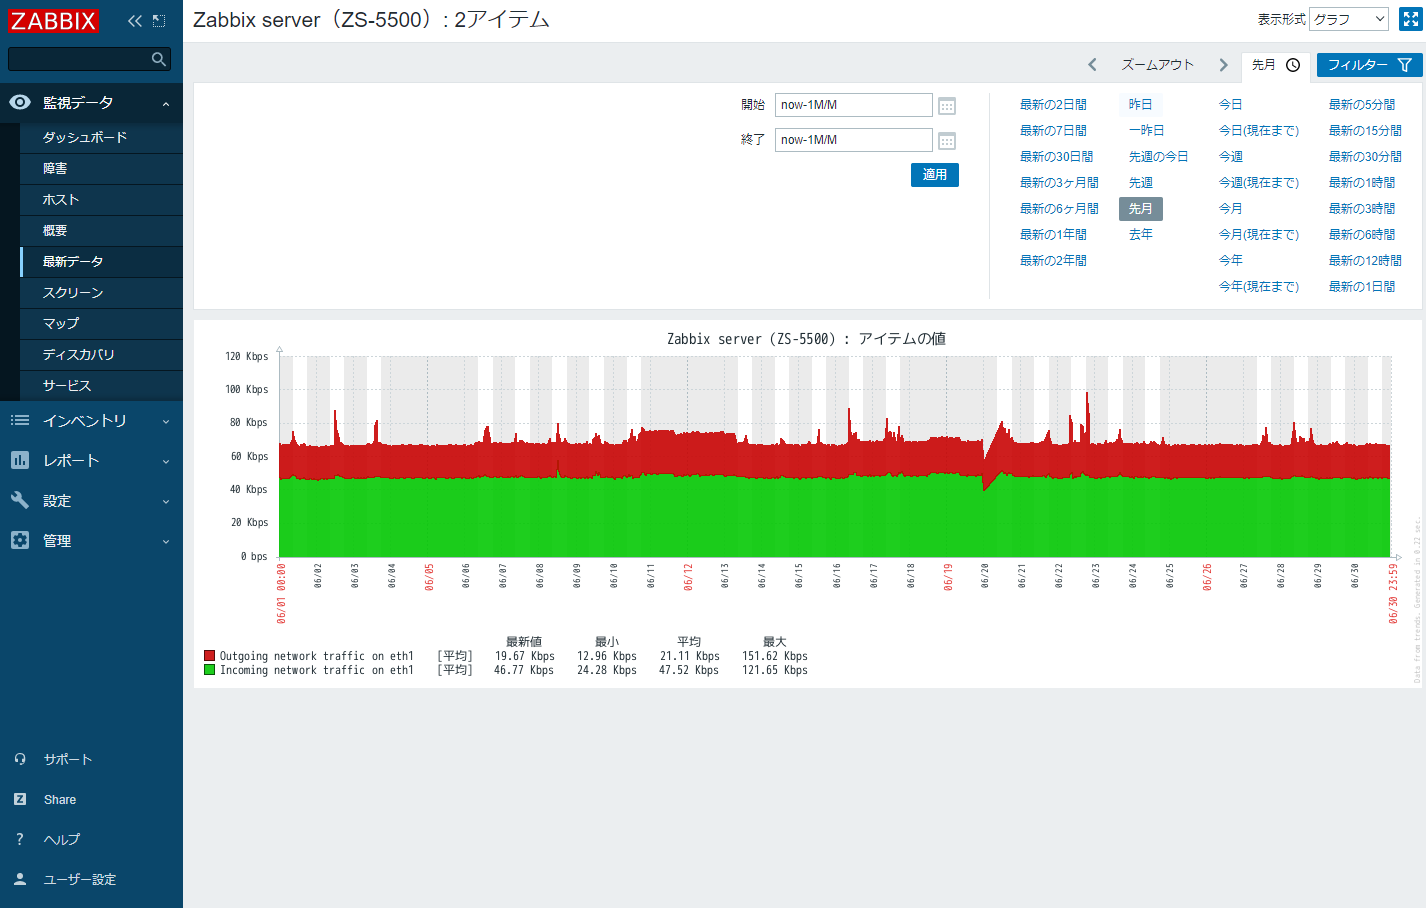
Task: Click ズームアウト button
Action: pos(1158,65)
